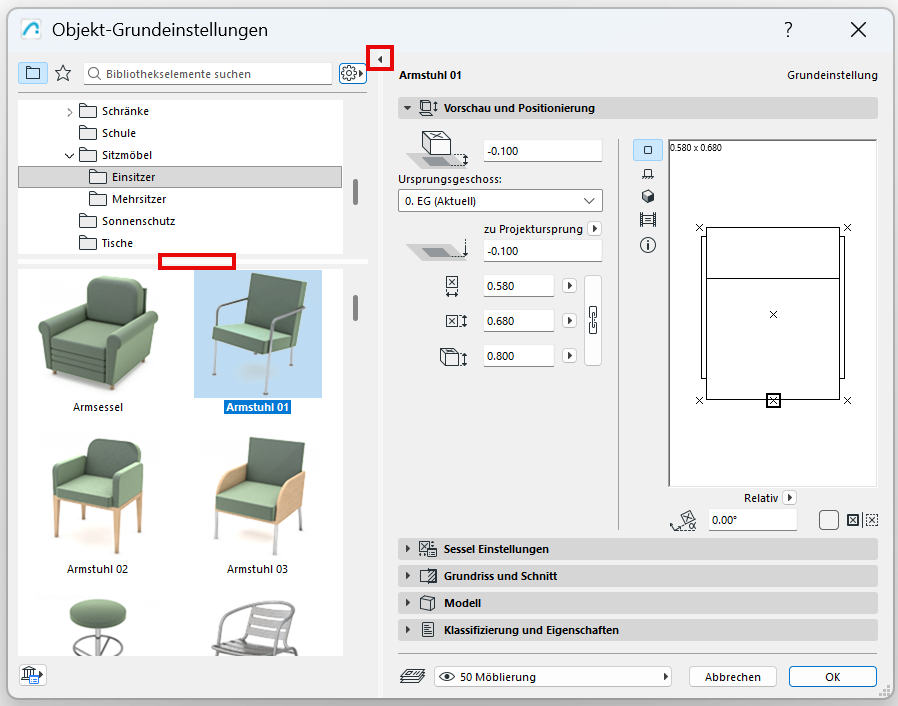Close the Objekt-Grundeinstellungen dialog
The width and height of the screenshot is (898, 706).
[x=858, y=29]
